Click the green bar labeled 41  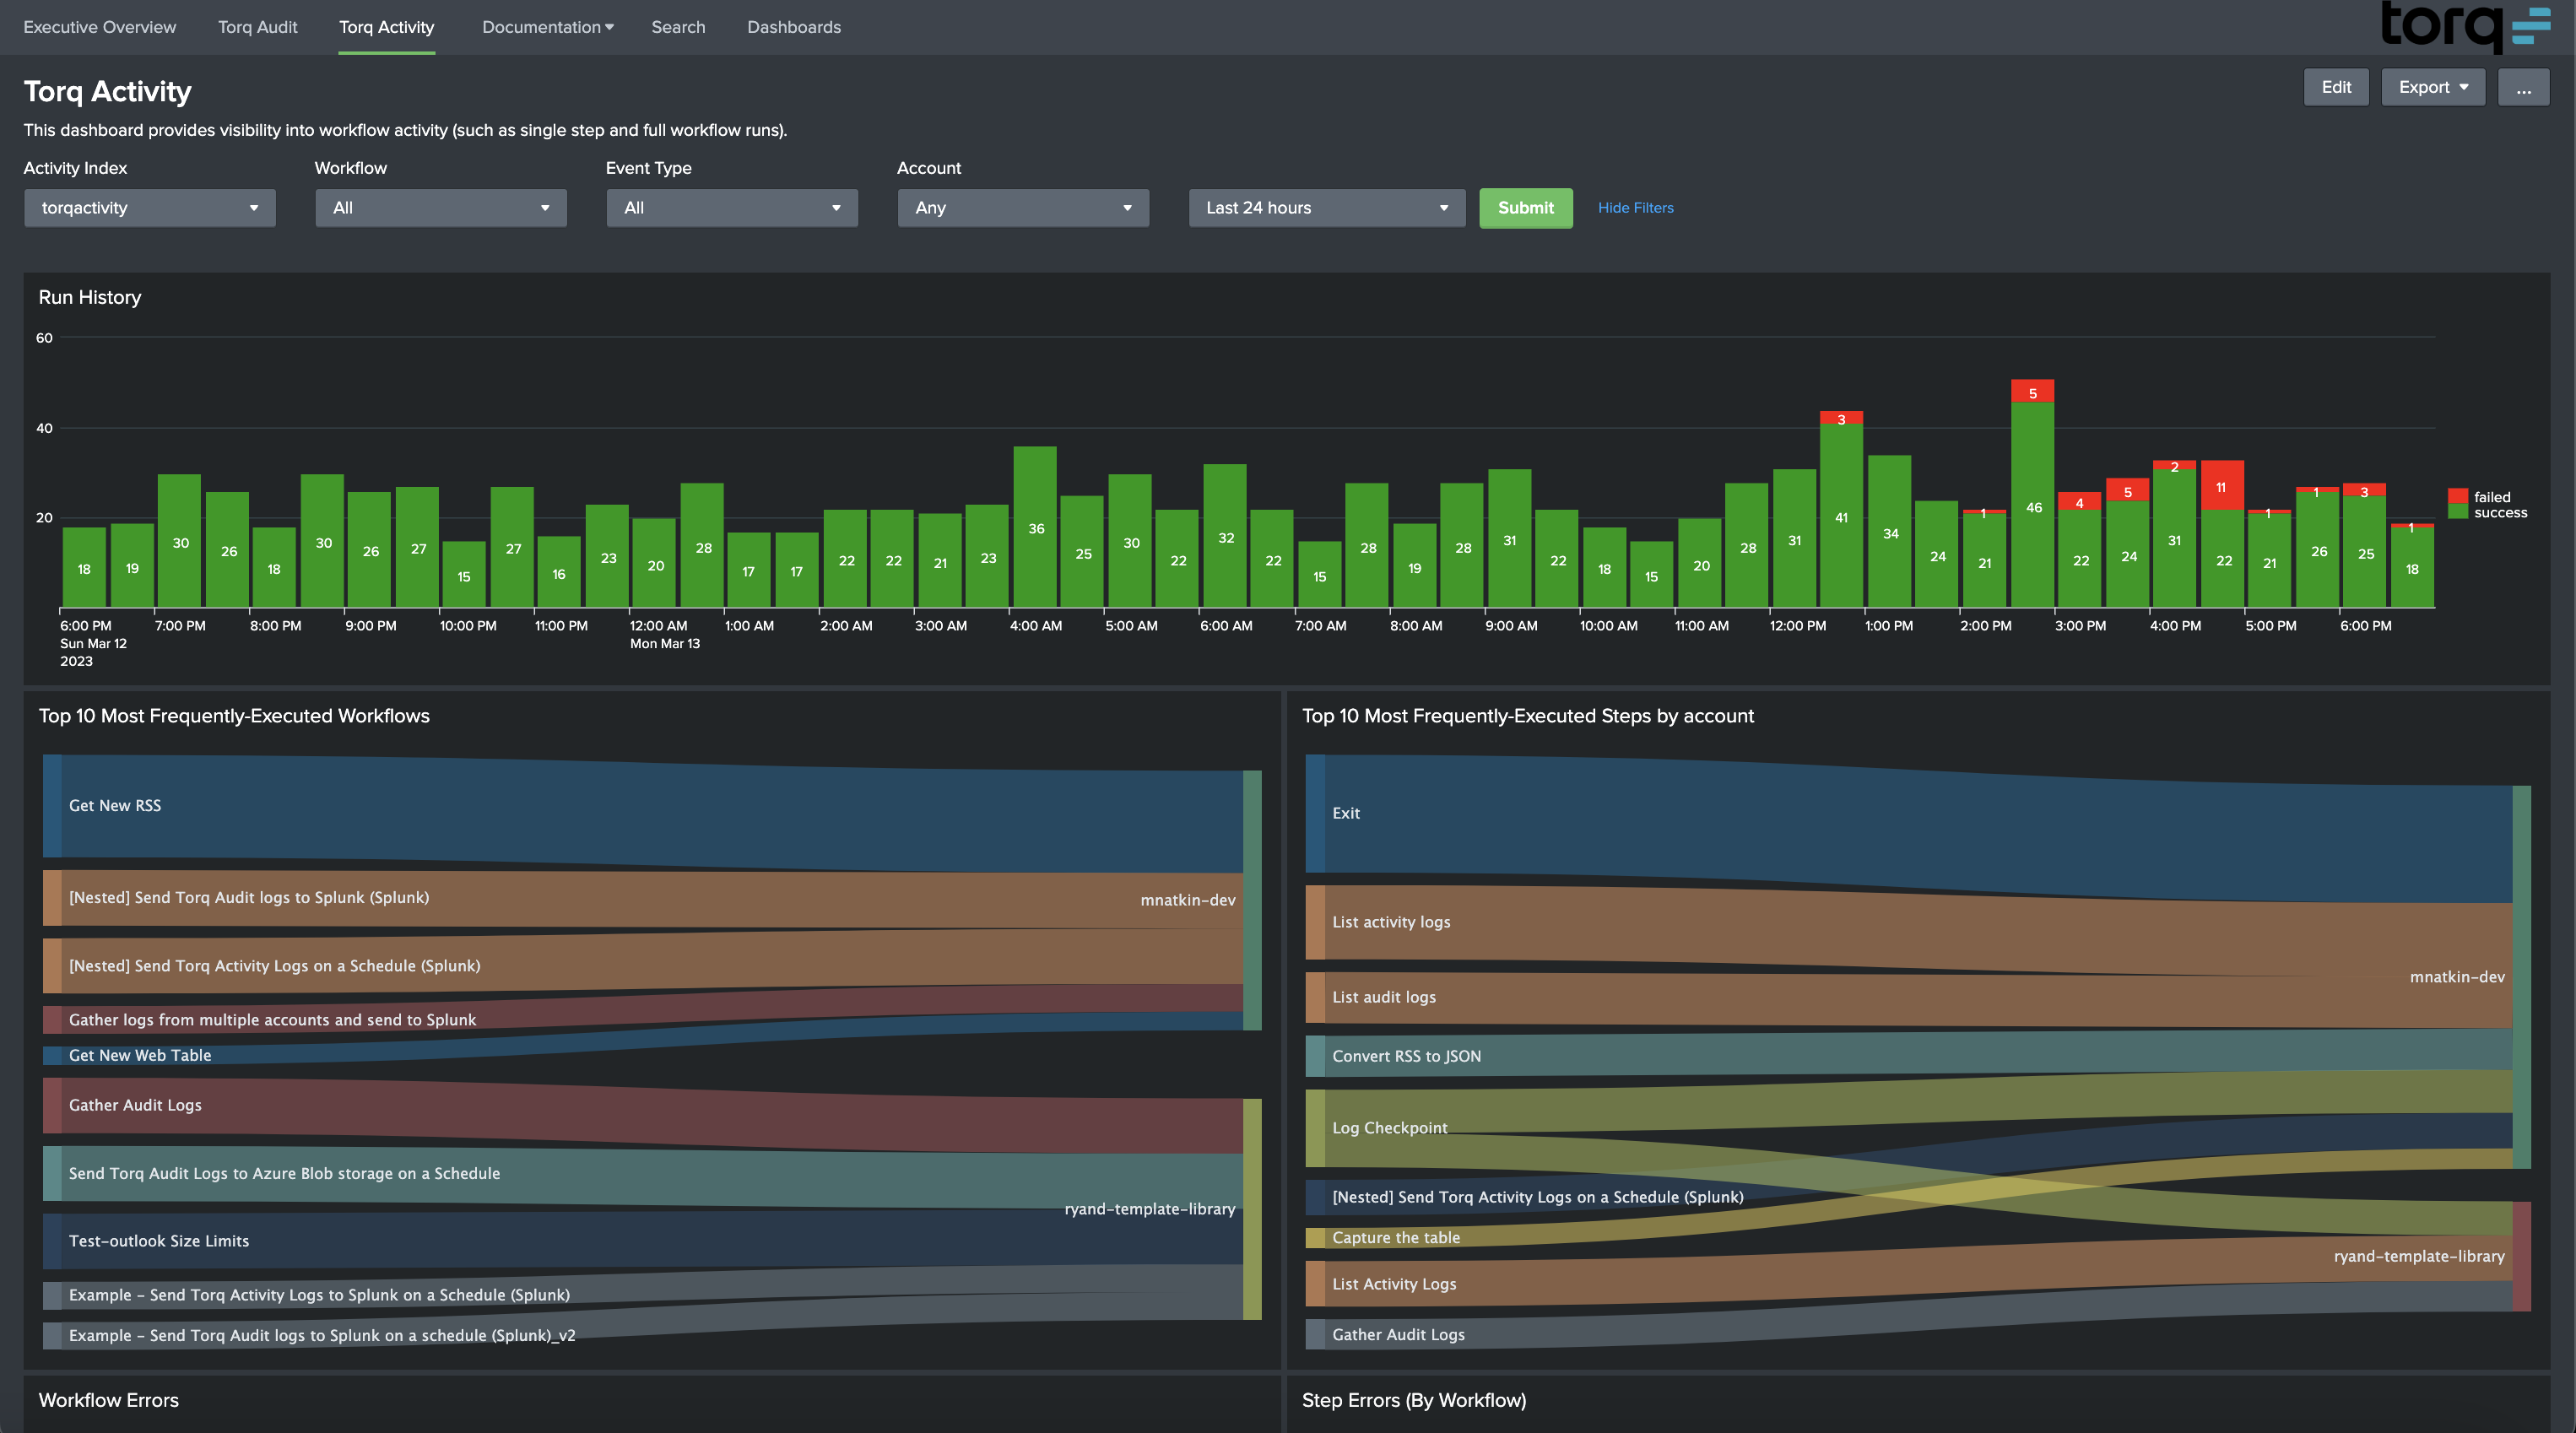click(1841, 516)
